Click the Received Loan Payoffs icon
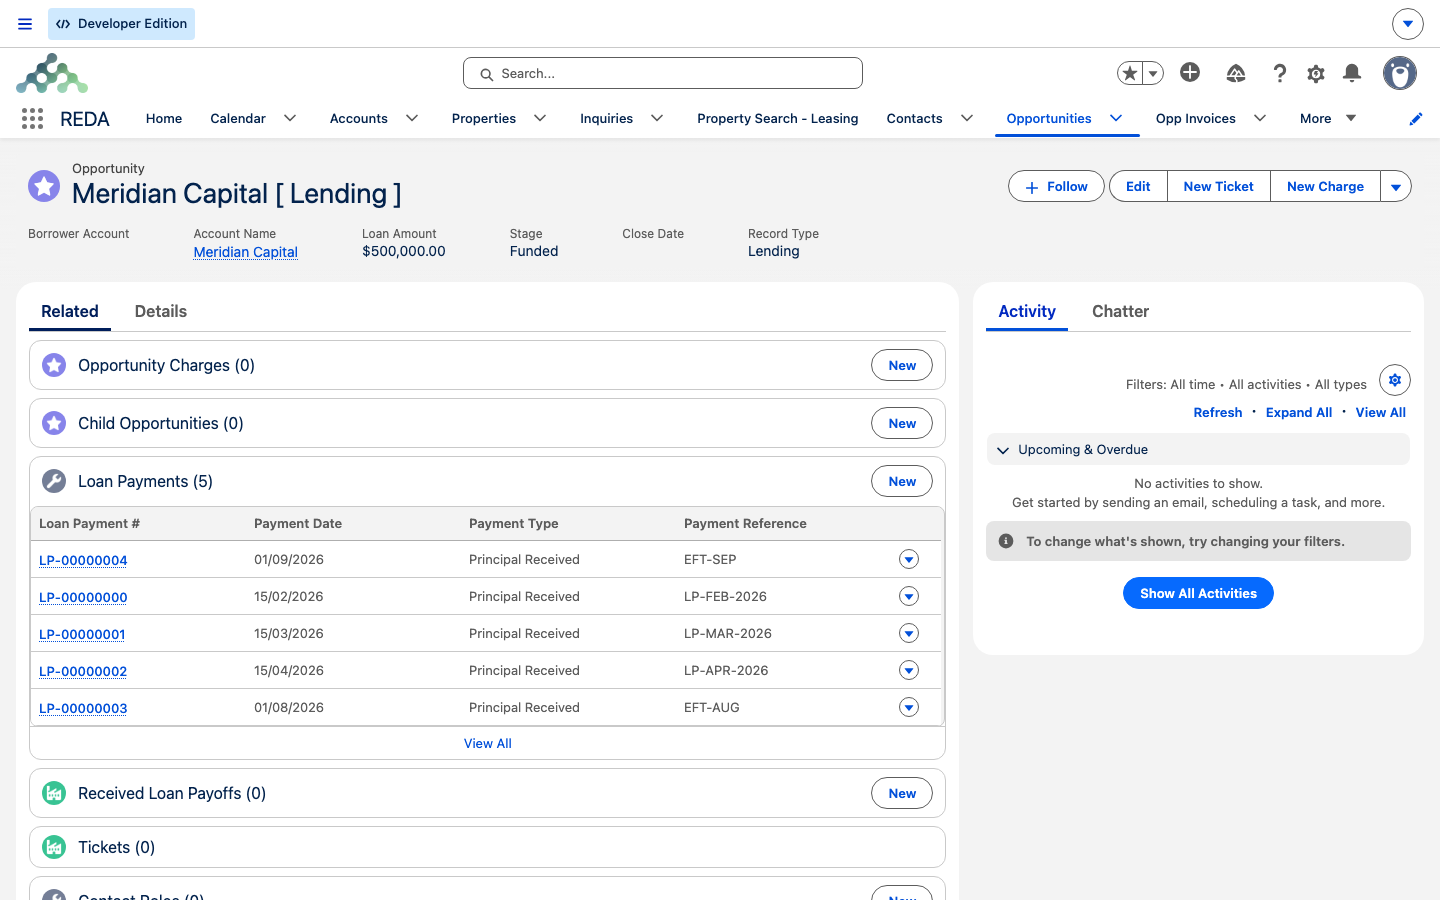 54,793
